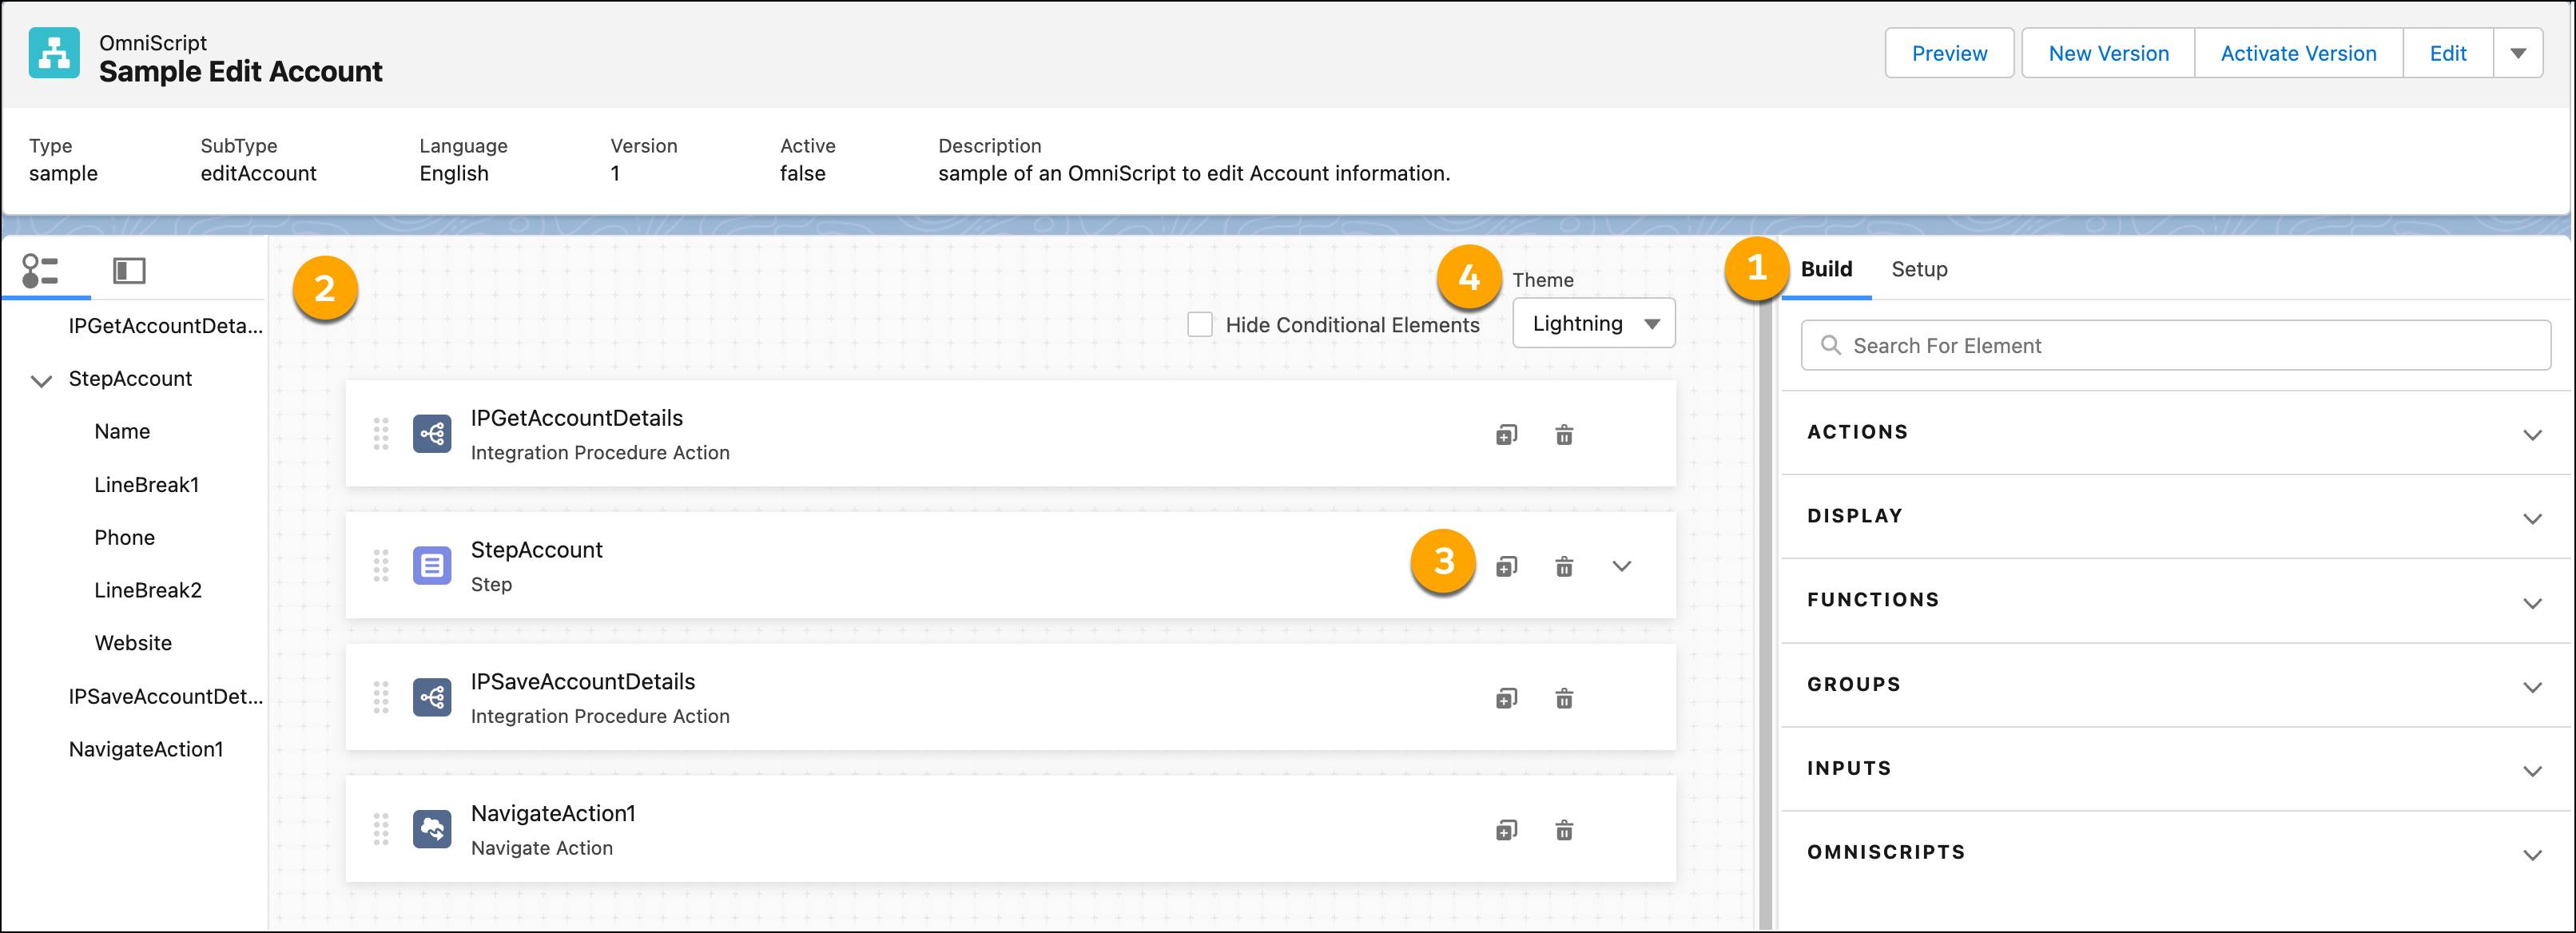Clone the IPSaveAccountDetails element
The width and height of the screenshot is (2576, 933).
point(1506,697)
